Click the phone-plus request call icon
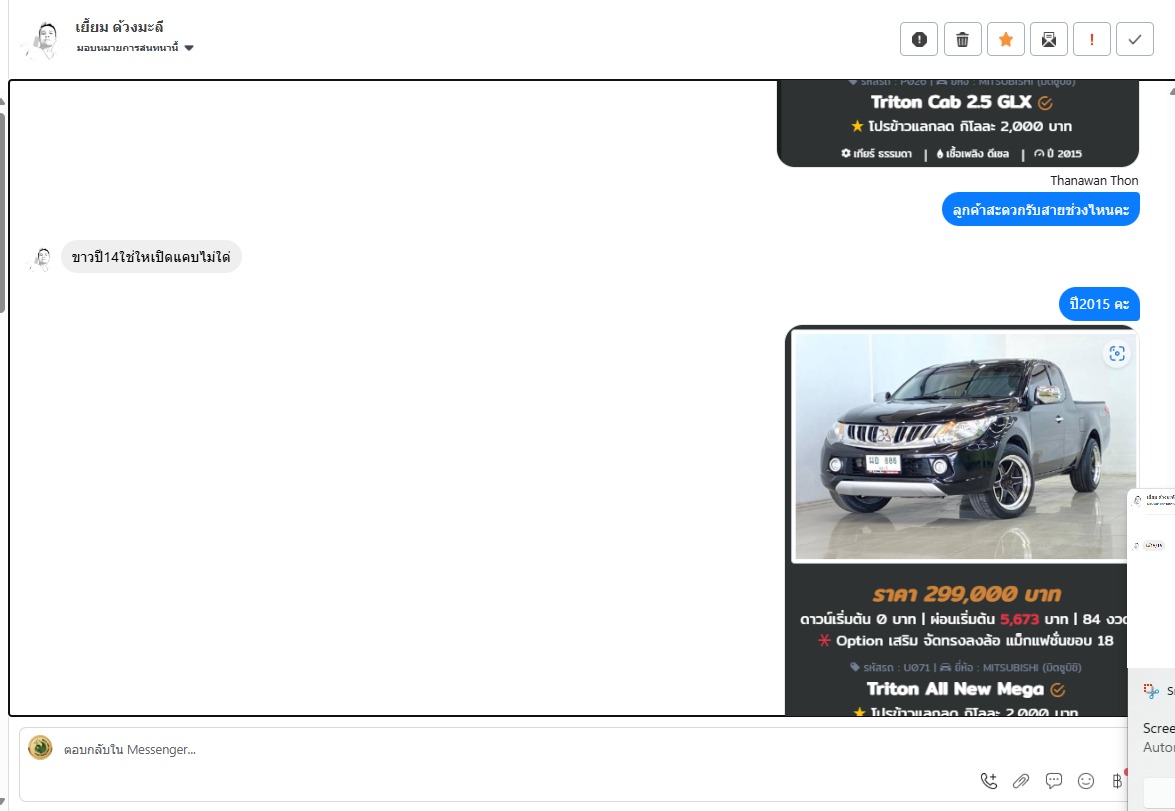Screen dimensions: 1175x811 (x=989, y=781)
